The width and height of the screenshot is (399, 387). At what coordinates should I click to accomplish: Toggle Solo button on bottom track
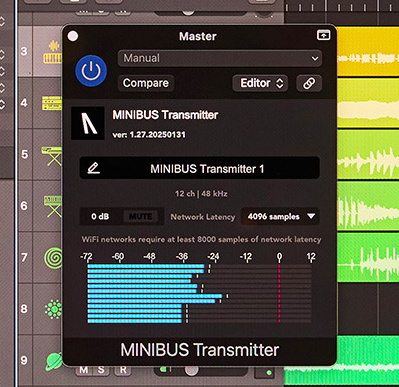coord(101,369)
